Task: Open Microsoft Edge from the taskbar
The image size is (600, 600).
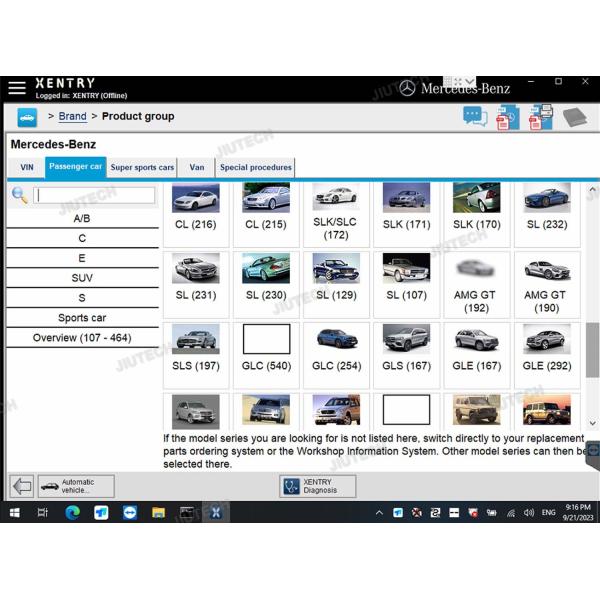Action: pos(72,513)
